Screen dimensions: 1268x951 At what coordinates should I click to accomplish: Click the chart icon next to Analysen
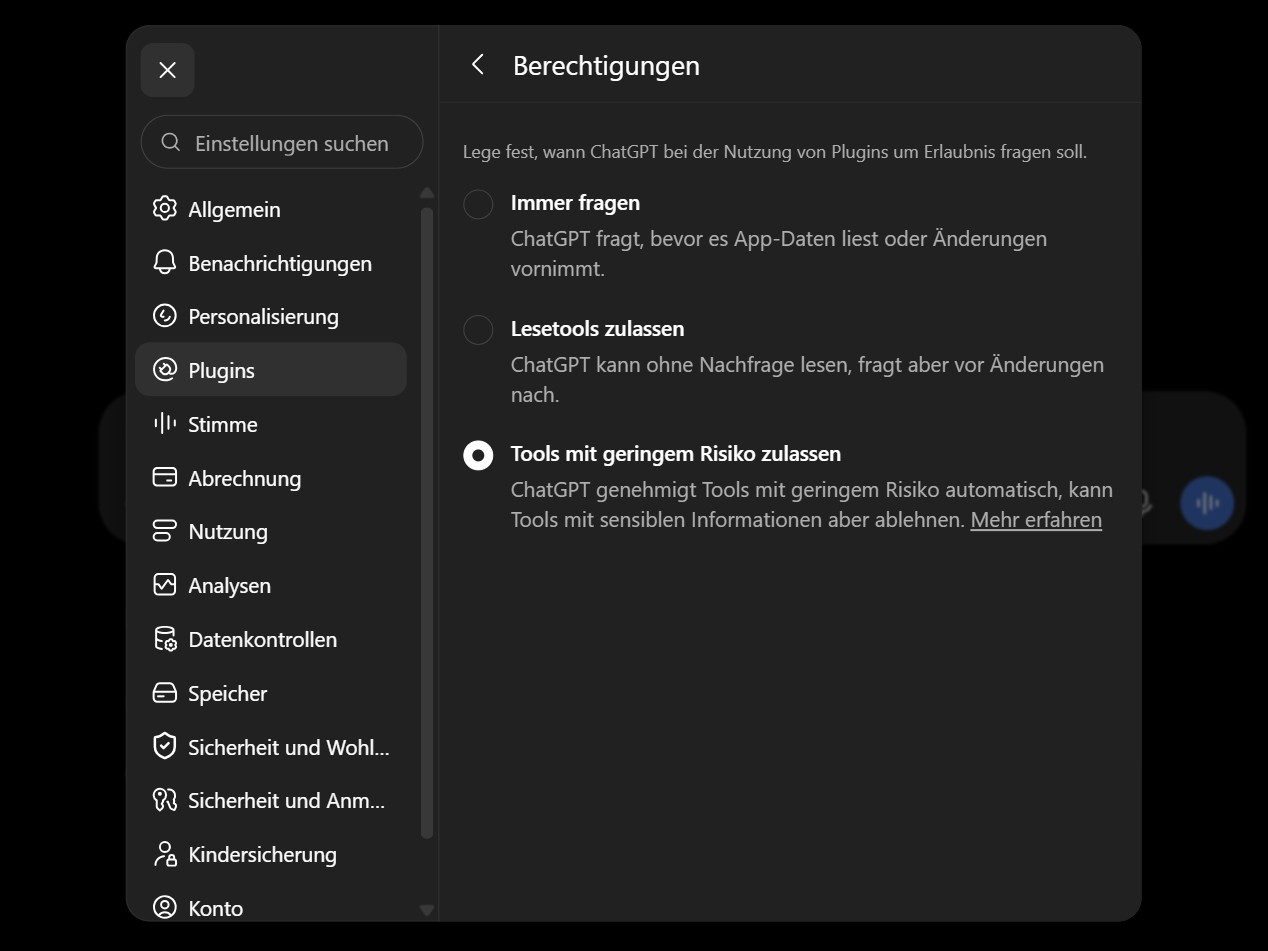[164, 585]
